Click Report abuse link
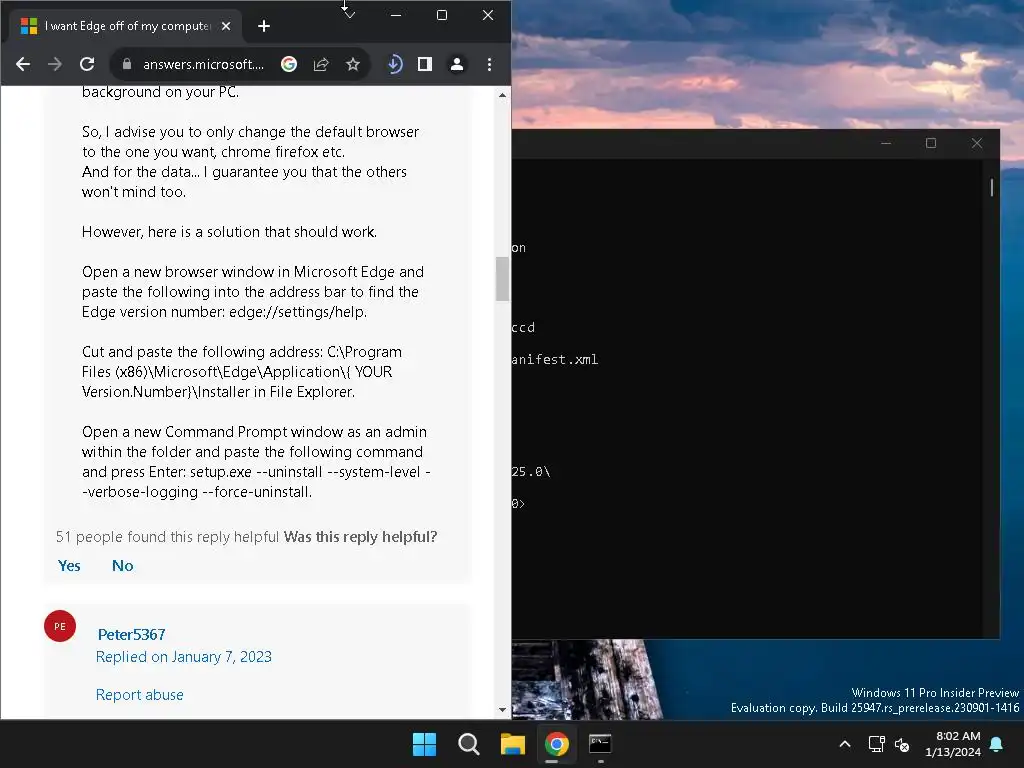The height and width of the screenshot is (768, 1024). coord(139,695)
